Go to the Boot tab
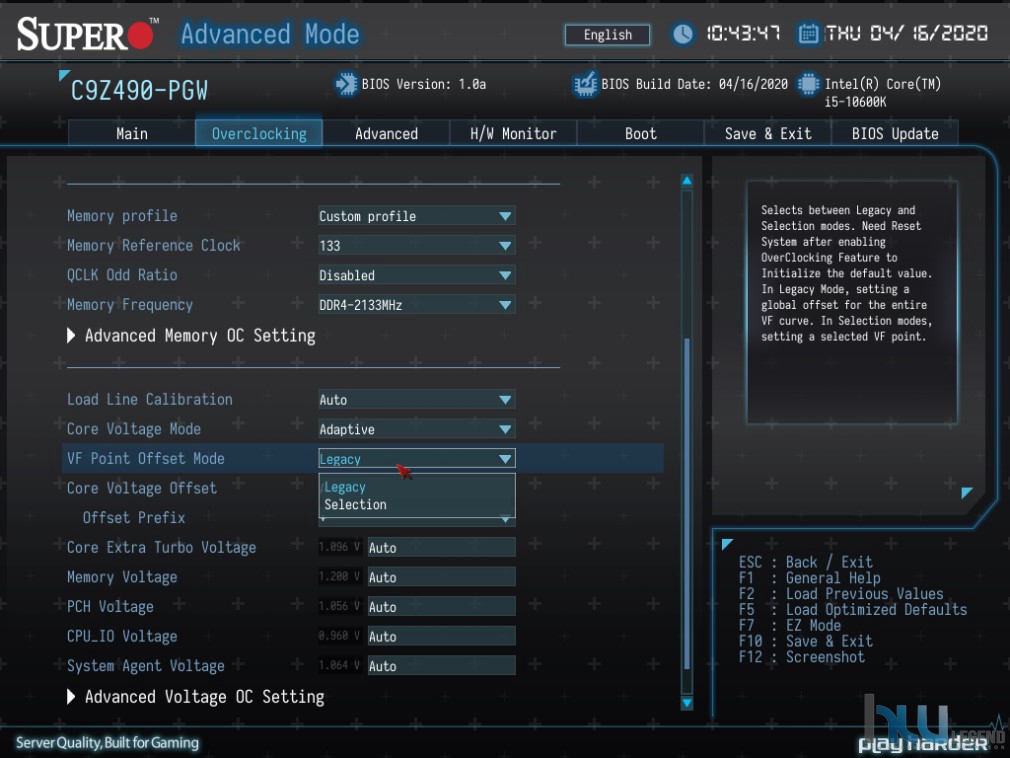 point(640,133)
